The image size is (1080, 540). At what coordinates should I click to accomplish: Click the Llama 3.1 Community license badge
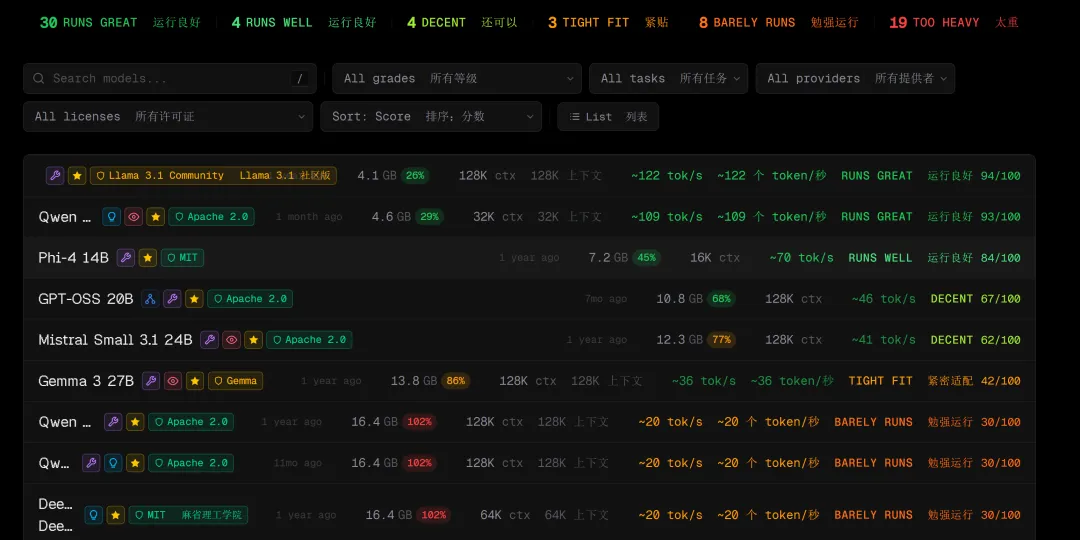click(214, 176)
